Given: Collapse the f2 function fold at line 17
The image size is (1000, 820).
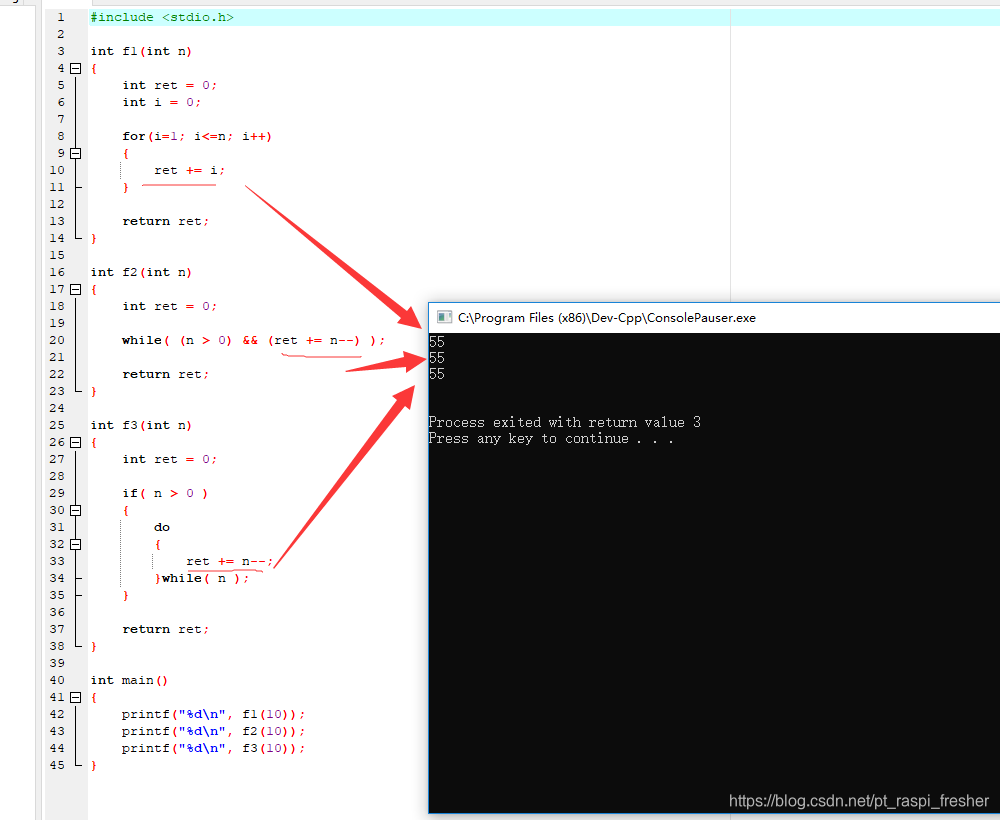Looking at the screenshot, I should click(x=75, y=289).
